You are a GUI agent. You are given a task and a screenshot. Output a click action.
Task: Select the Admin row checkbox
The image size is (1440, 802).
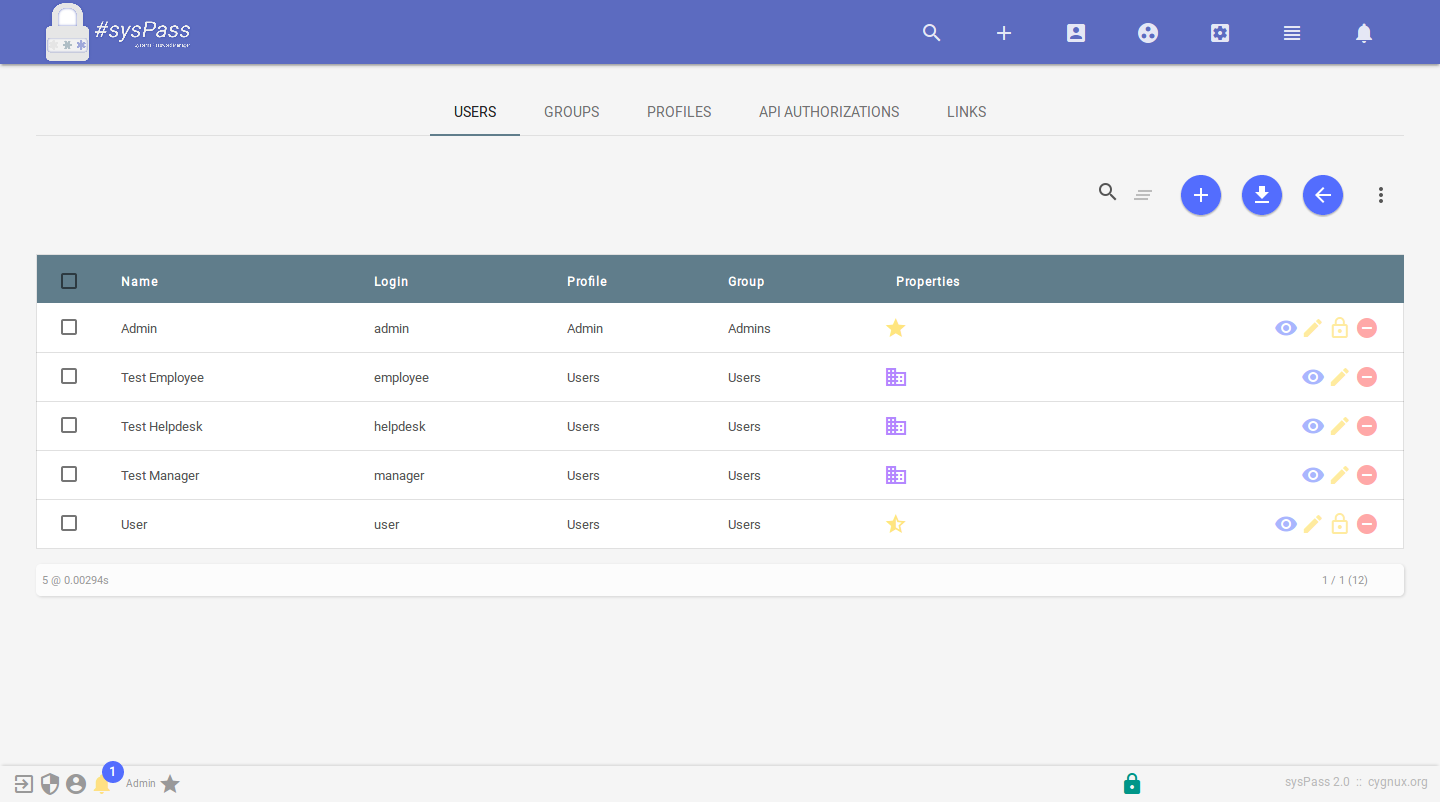[69, 327]
